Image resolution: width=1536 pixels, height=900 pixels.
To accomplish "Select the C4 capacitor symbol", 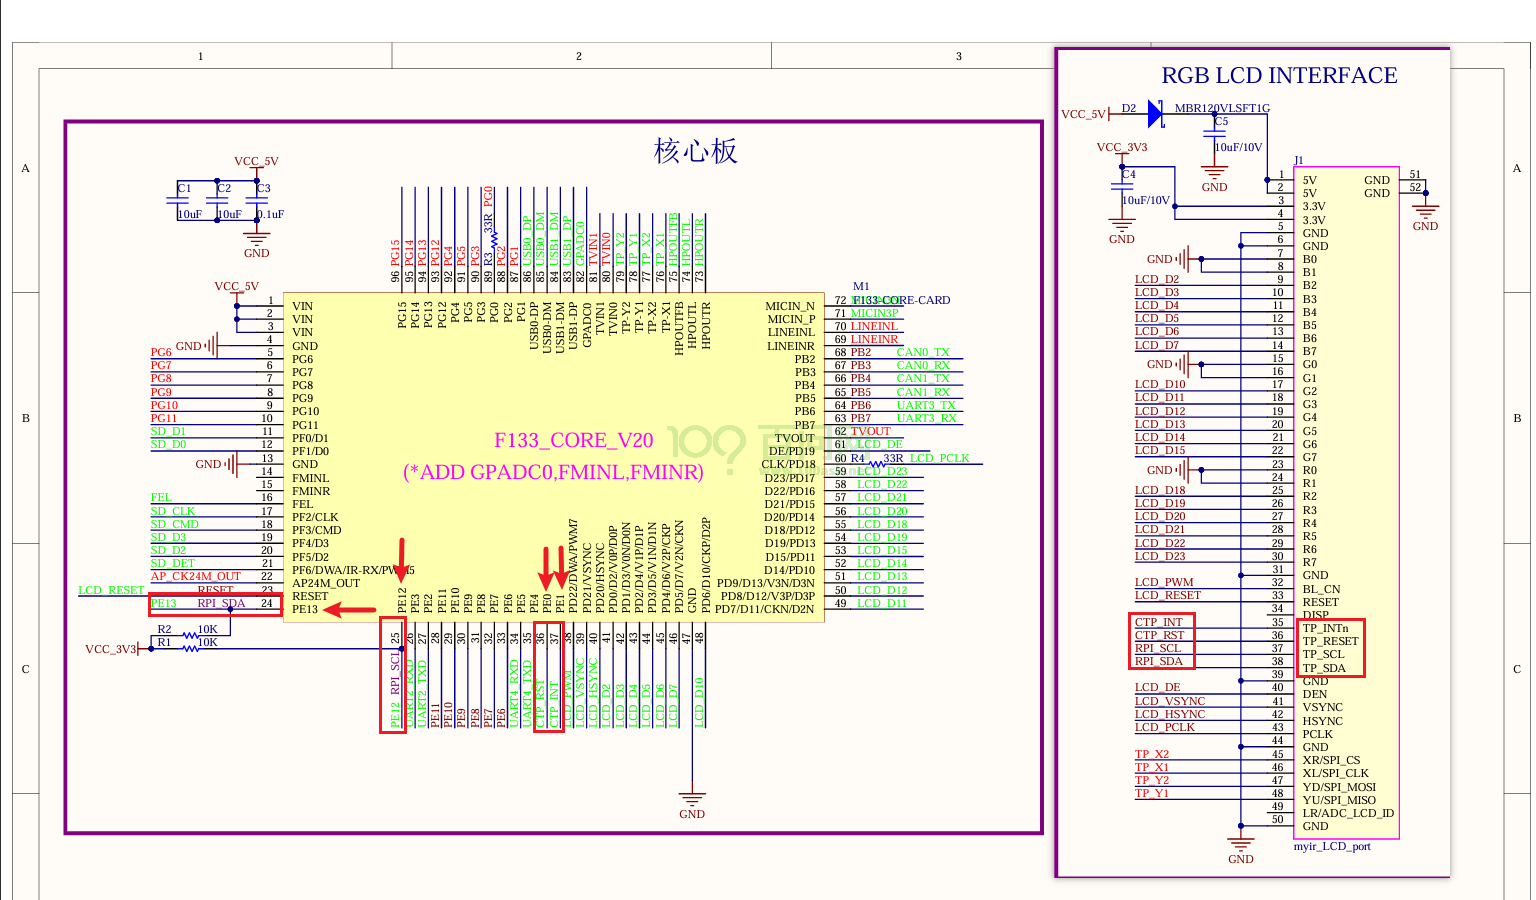I will coord(1122,187).
